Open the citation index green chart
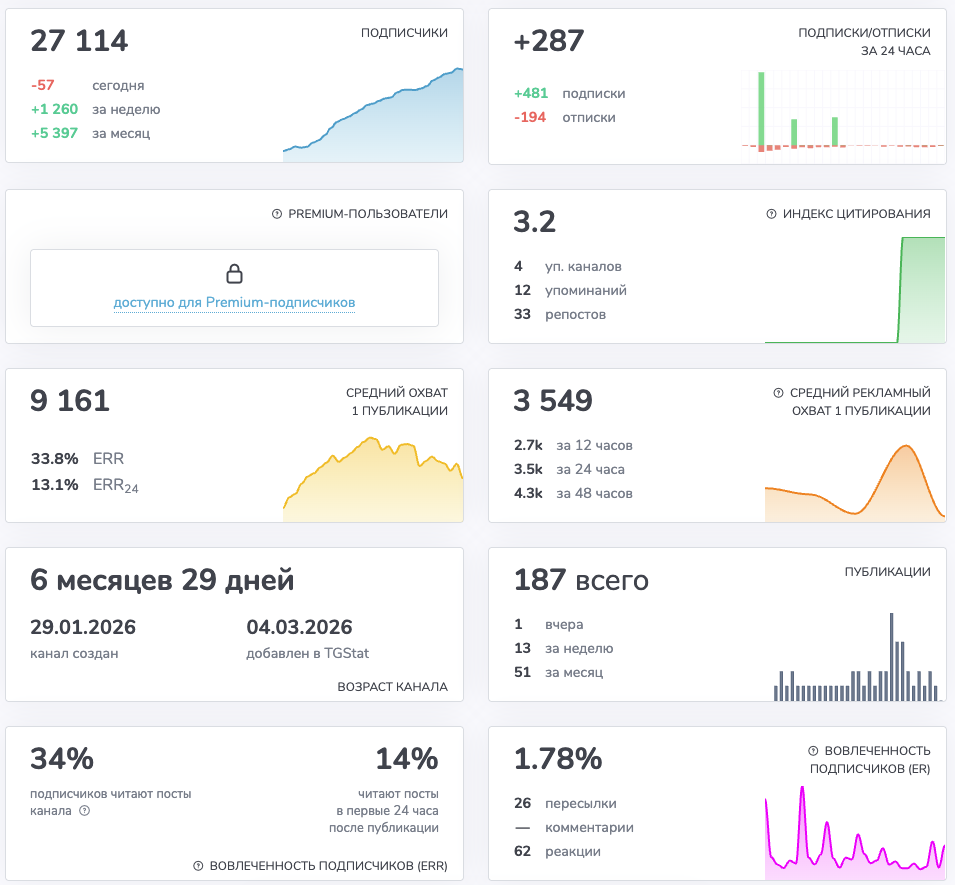Viewport: 955px width, 885px height. click(855, 290)
